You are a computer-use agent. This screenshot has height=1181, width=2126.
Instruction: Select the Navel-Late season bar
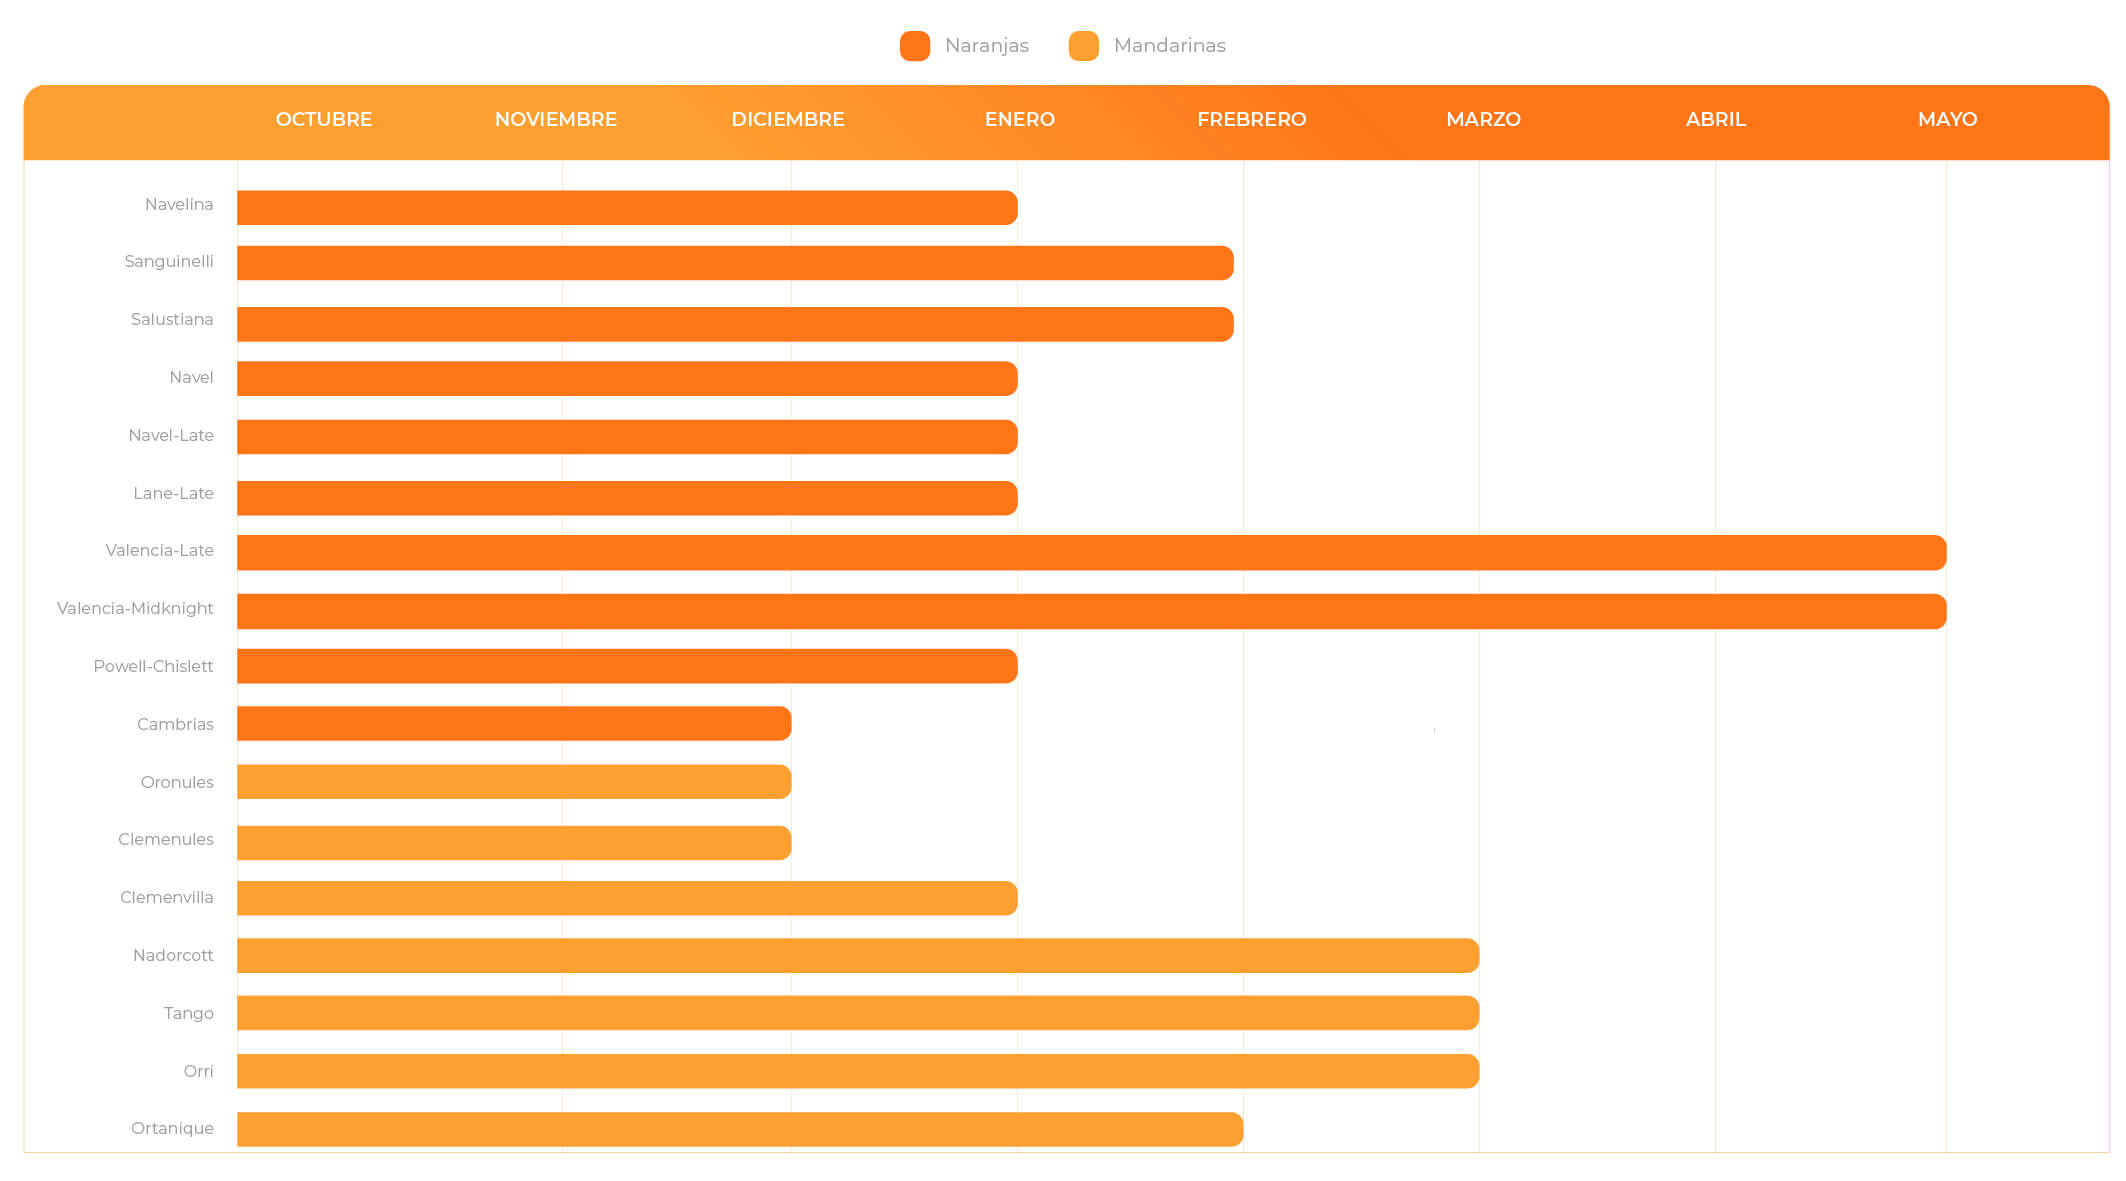click(627, 437)
